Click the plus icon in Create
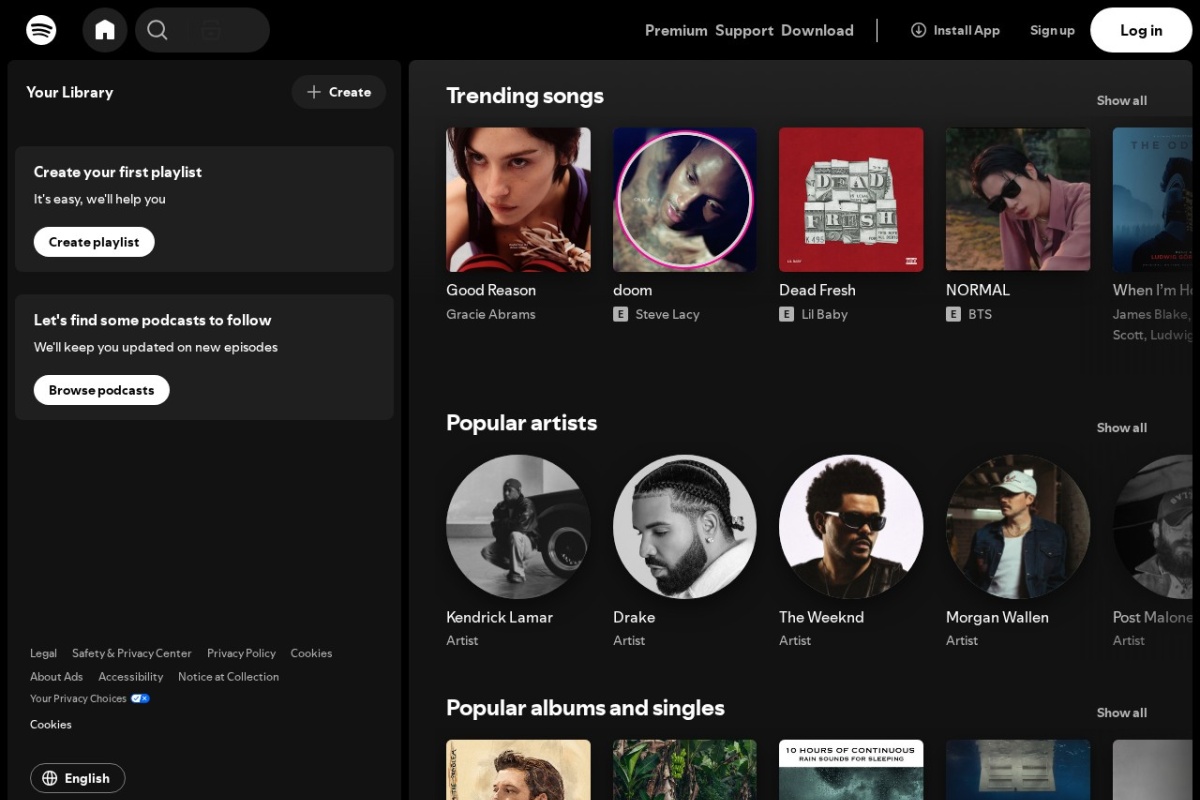1200x800 pixels. (314, 92)
